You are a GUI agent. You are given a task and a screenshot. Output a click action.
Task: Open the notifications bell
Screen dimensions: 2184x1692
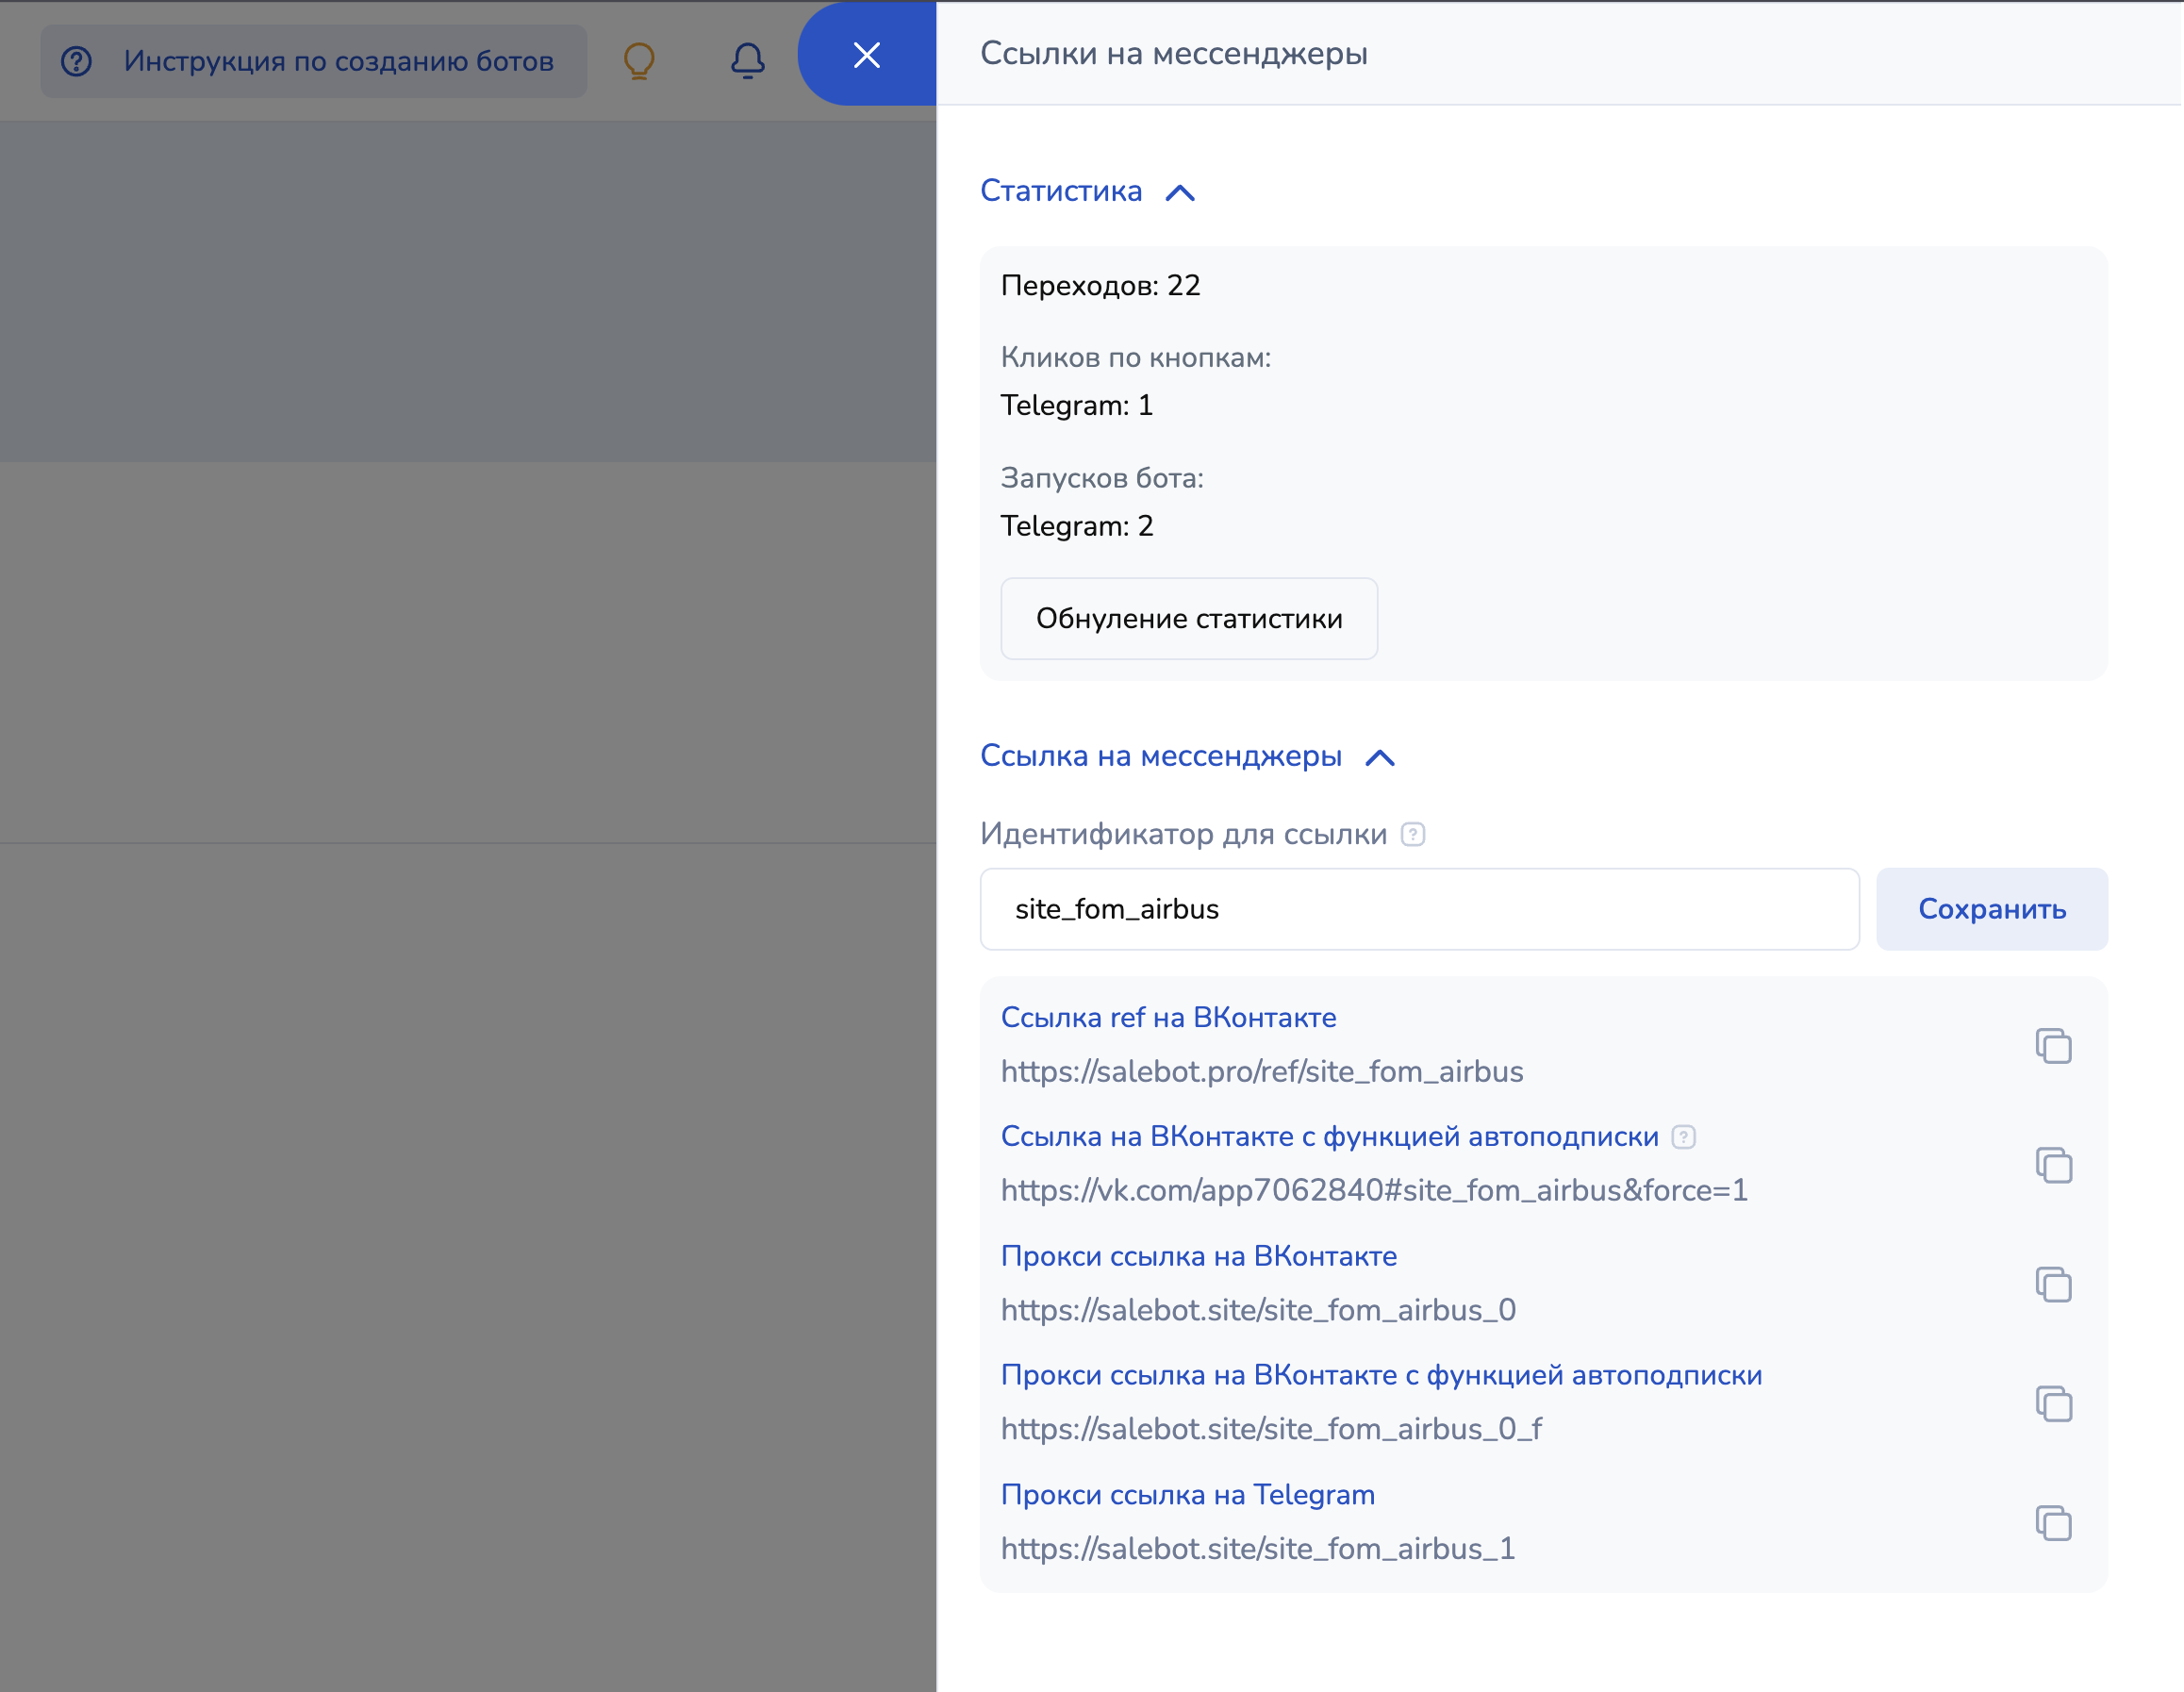pyautogui.click(x=747, y=61)
